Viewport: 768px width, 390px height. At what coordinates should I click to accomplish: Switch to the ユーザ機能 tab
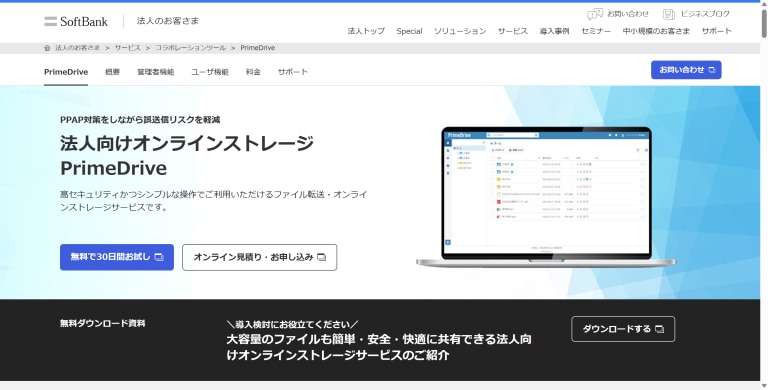(210, 72)
